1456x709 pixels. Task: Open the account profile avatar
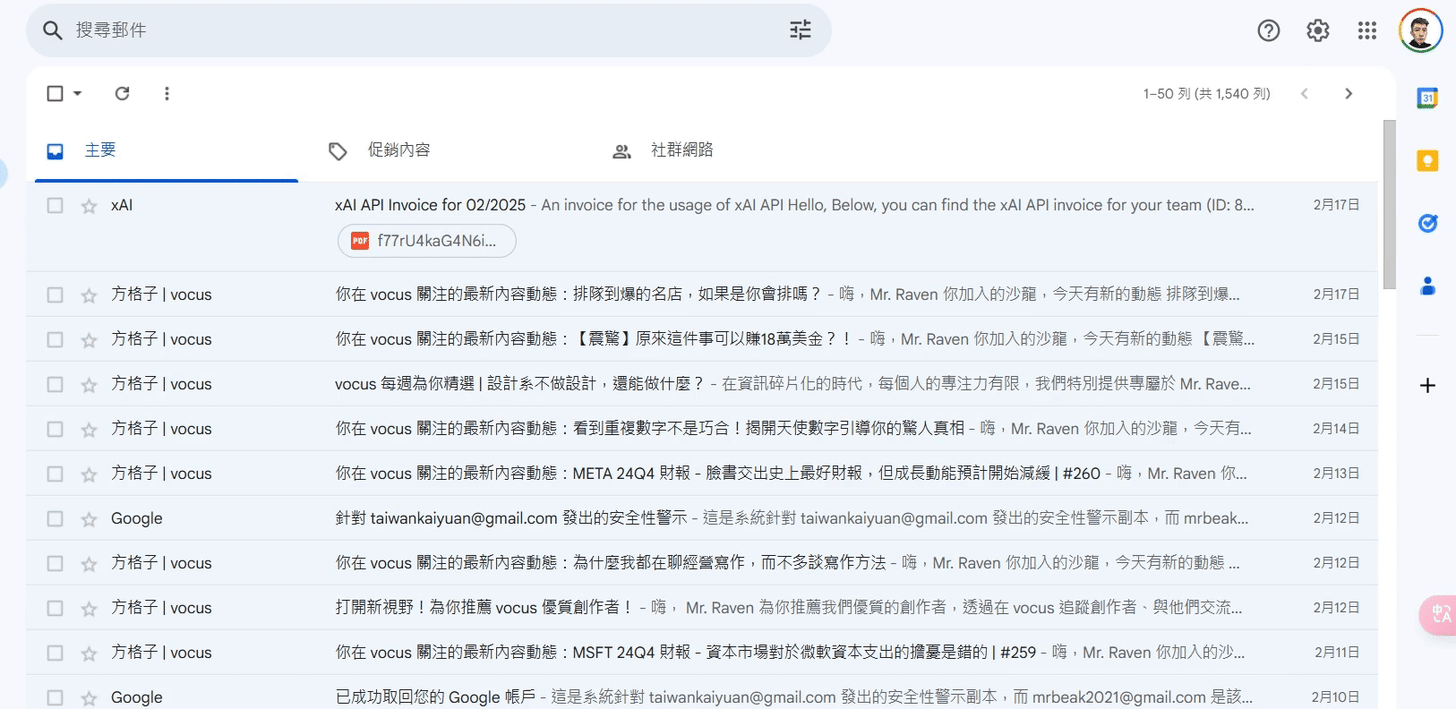[1420, 31]
